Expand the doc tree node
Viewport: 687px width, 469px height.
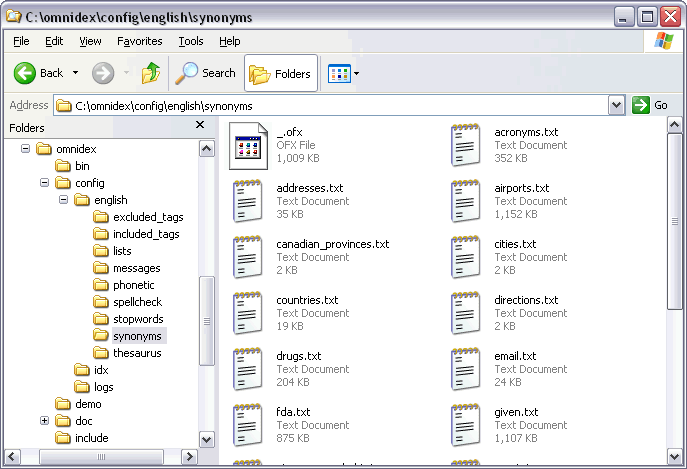[44, 420]
